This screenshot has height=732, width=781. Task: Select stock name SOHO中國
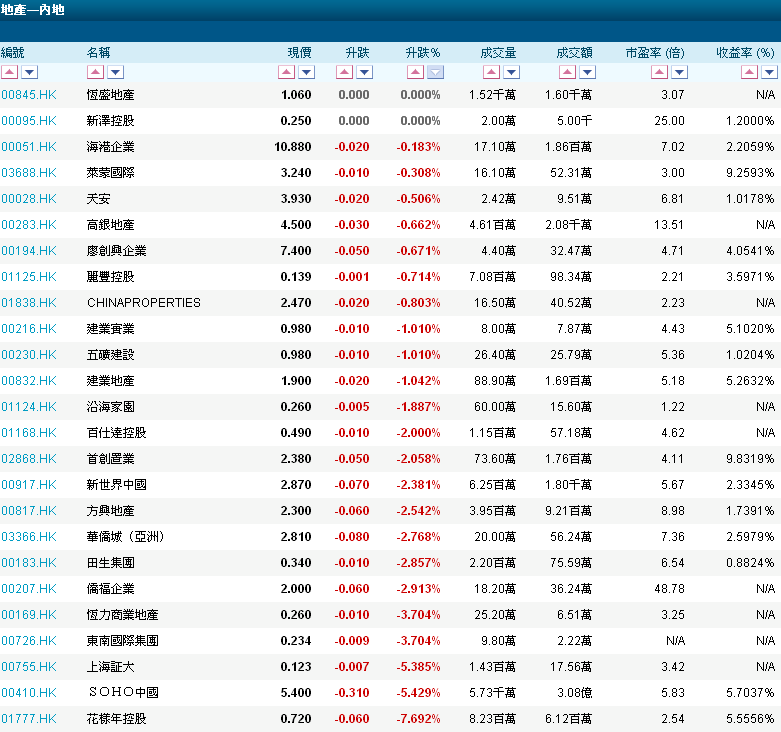pos(124,692)
